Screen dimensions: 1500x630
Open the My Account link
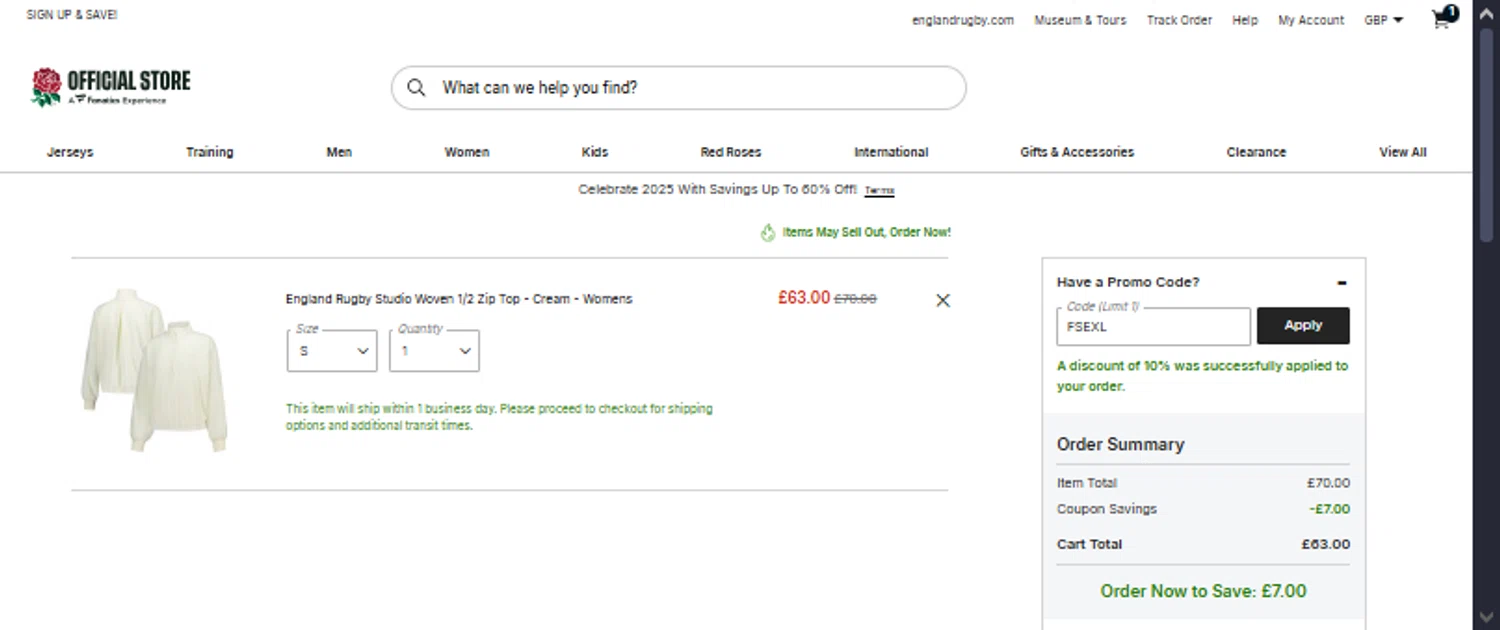[1310, 20]
